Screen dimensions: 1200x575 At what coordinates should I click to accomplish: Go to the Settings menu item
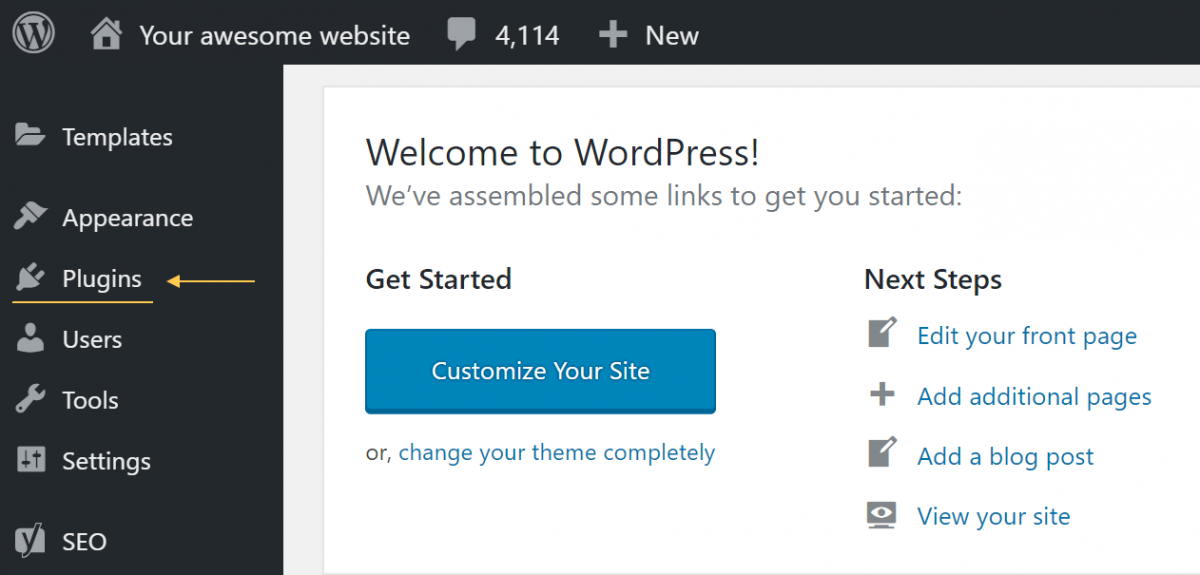coord(106,461)
